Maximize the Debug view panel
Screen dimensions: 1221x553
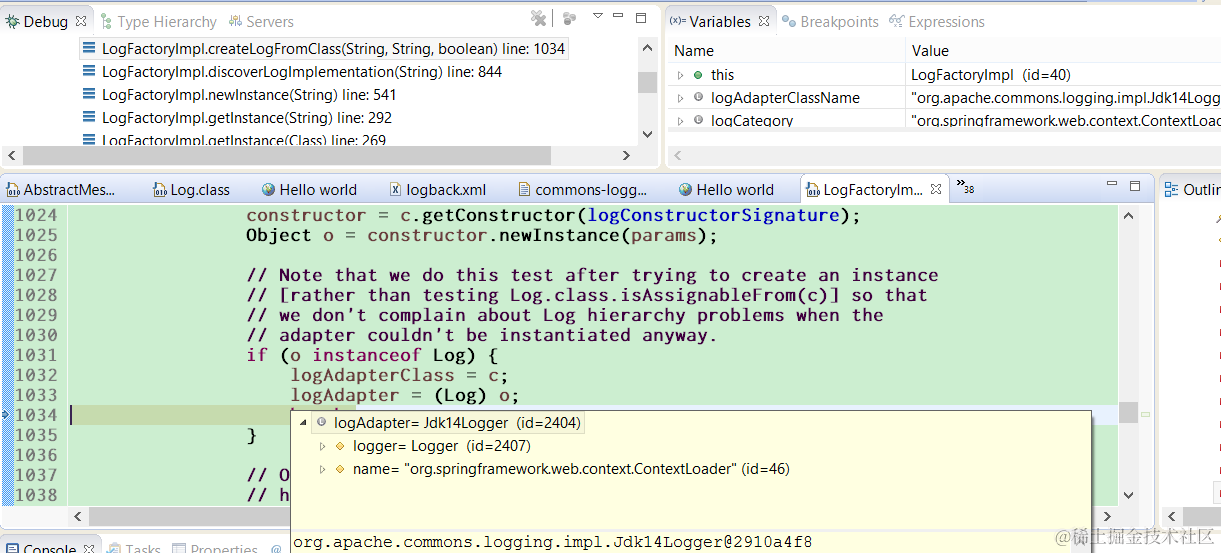click(642, 17)
